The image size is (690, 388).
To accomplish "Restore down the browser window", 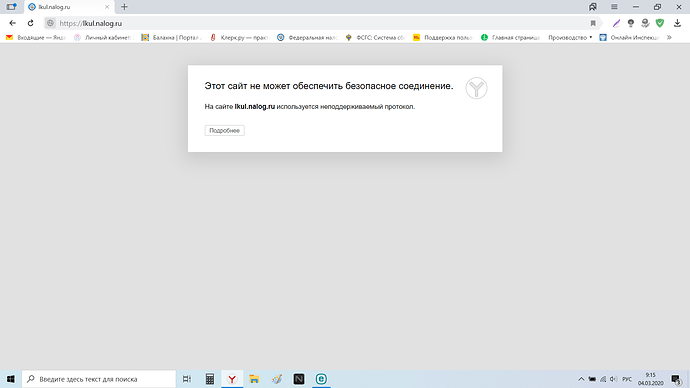I will click(x=657, y=7).
